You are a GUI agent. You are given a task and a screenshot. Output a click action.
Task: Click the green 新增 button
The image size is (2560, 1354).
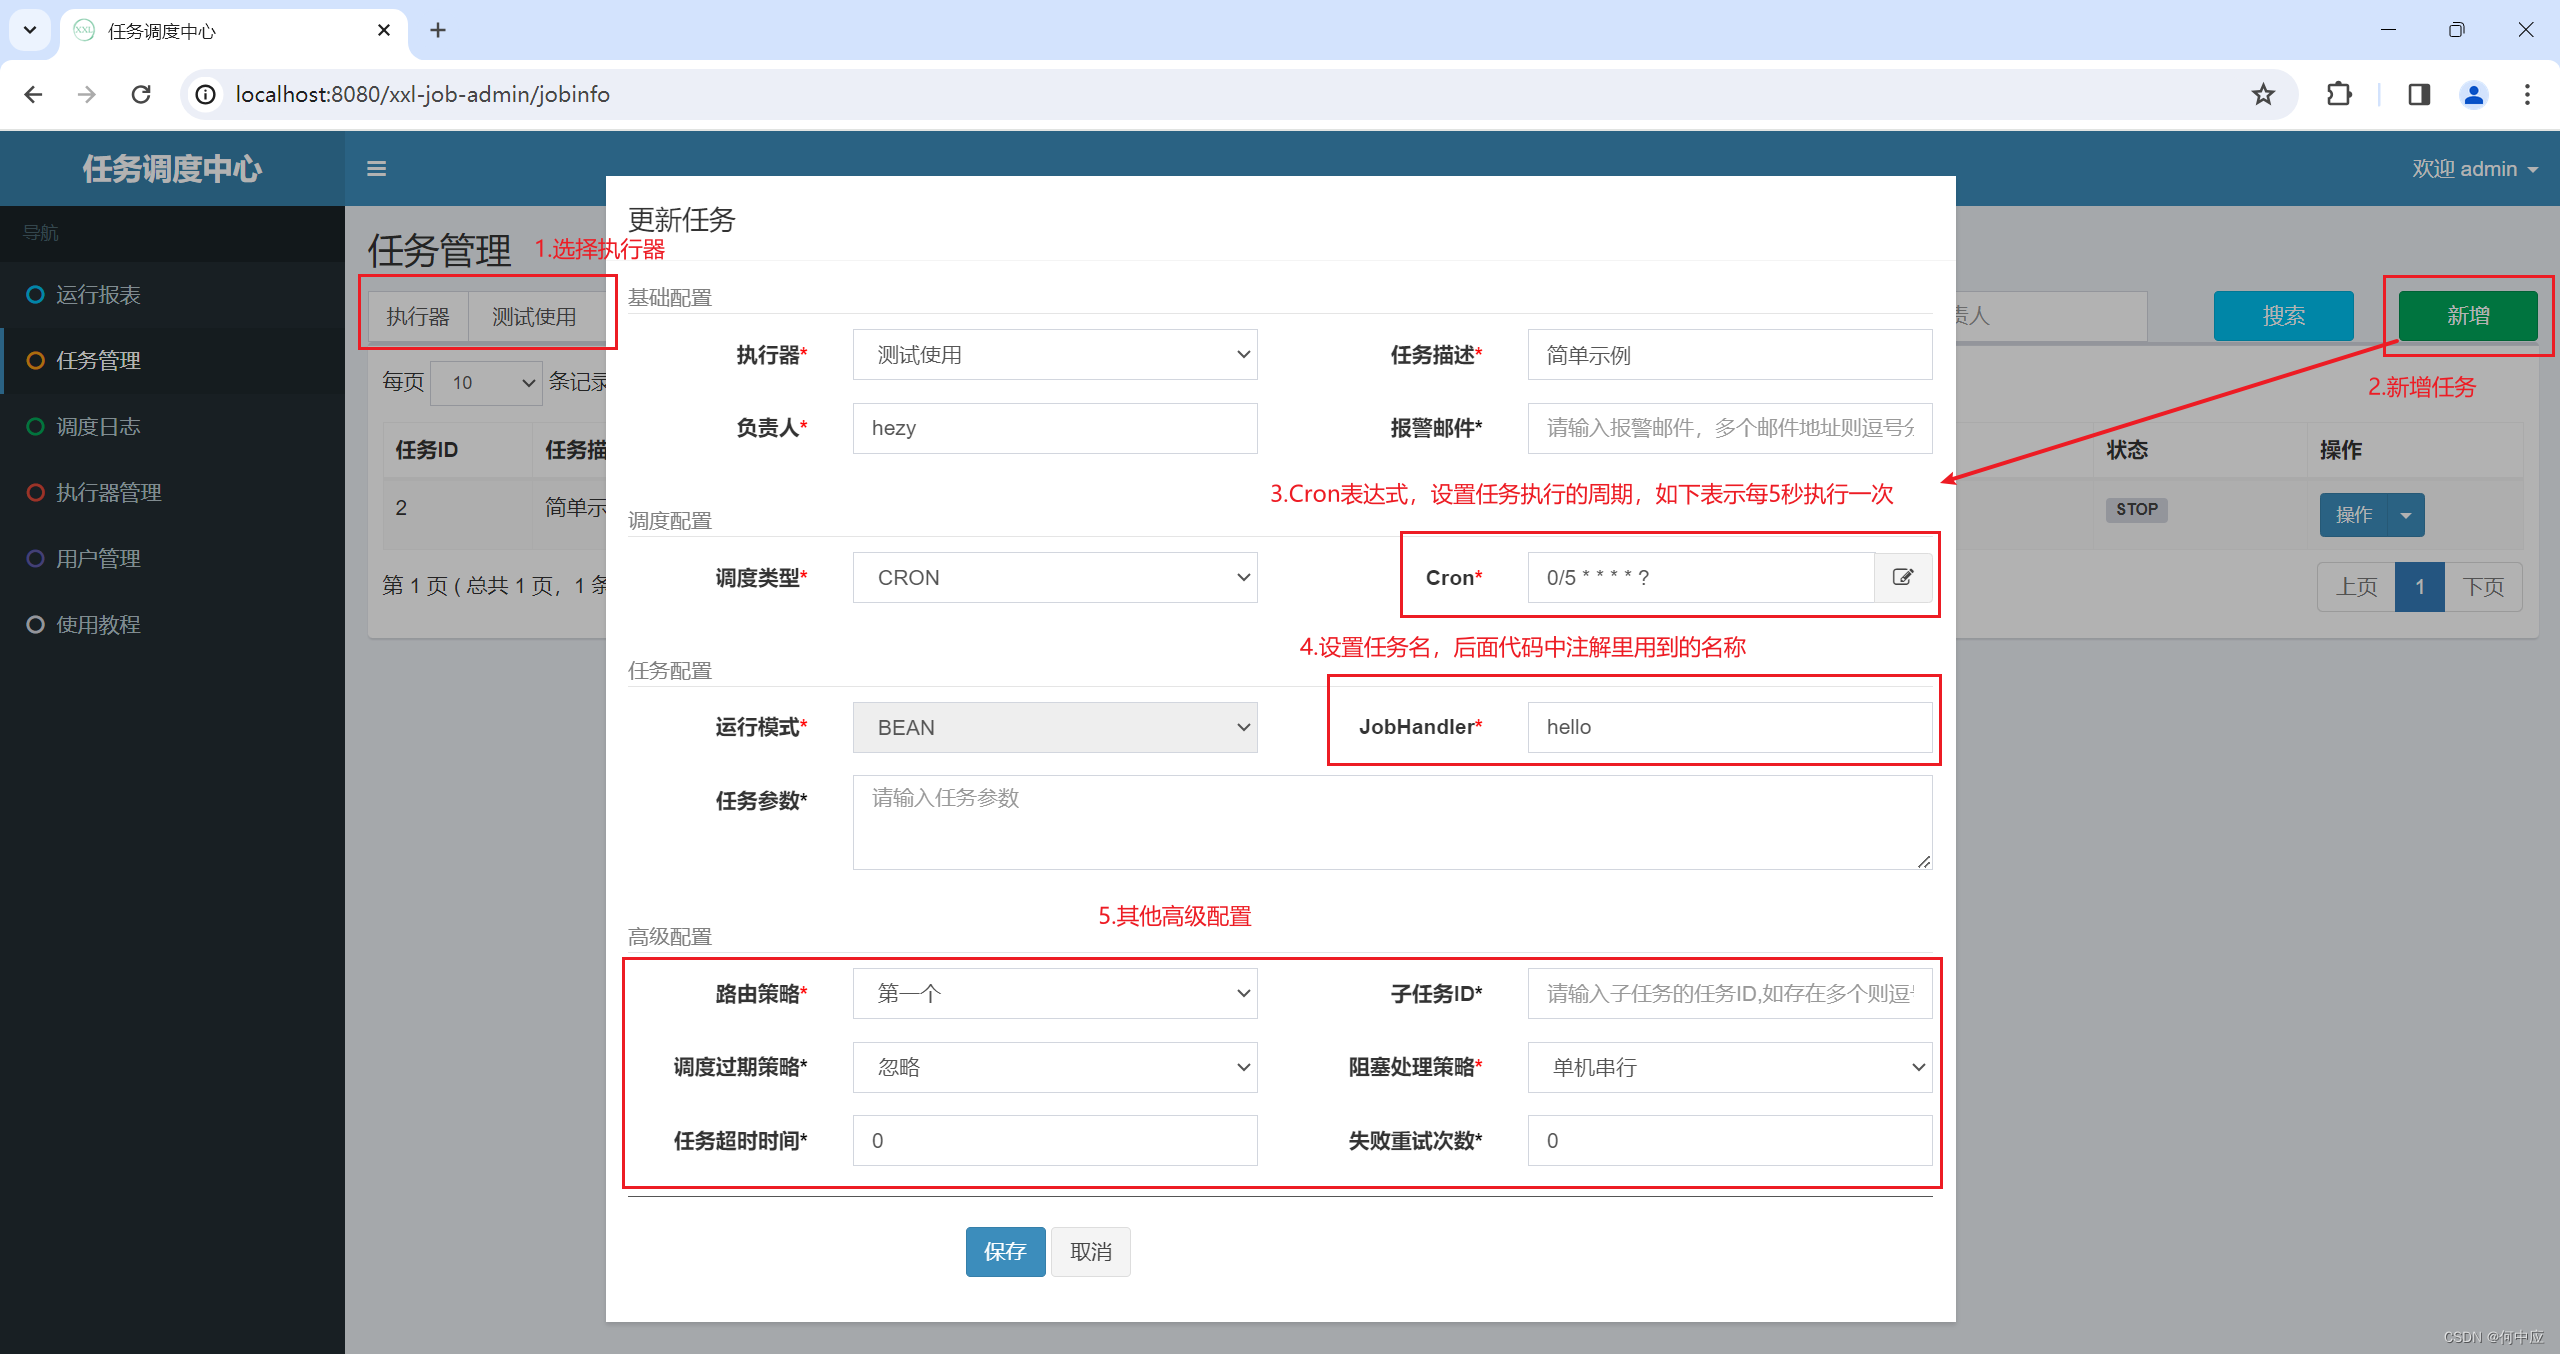pyautogui.click(x=2468, y=316)
